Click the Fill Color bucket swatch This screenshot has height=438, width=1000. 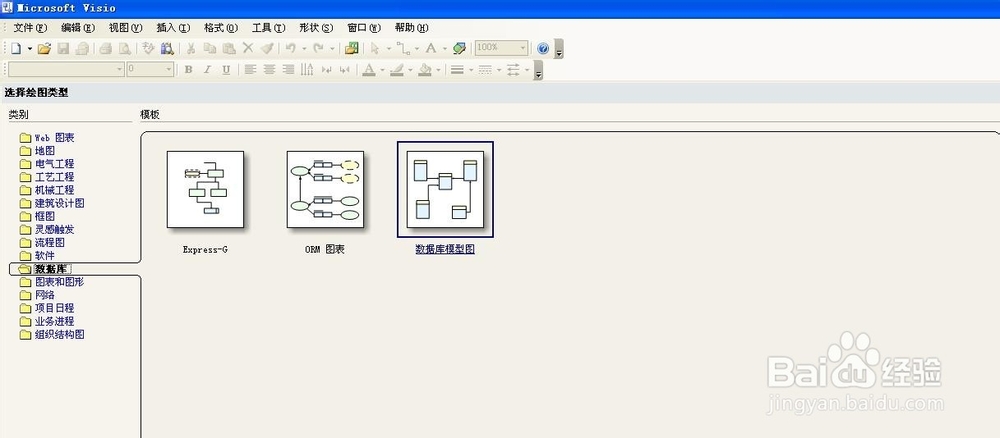tap(425, 69)
